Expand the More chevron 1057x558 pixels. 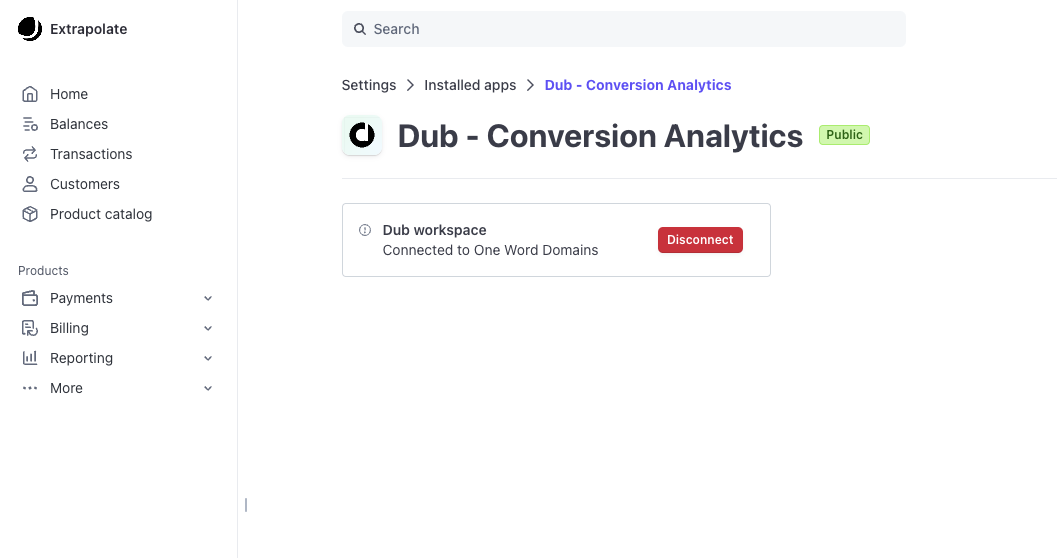coord(208,388)
